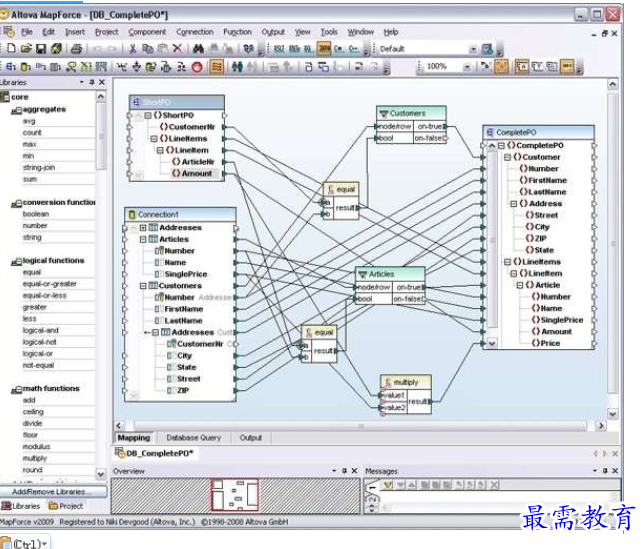Switch to the Database Query tab
644x549 pixels.
(193, 438)
